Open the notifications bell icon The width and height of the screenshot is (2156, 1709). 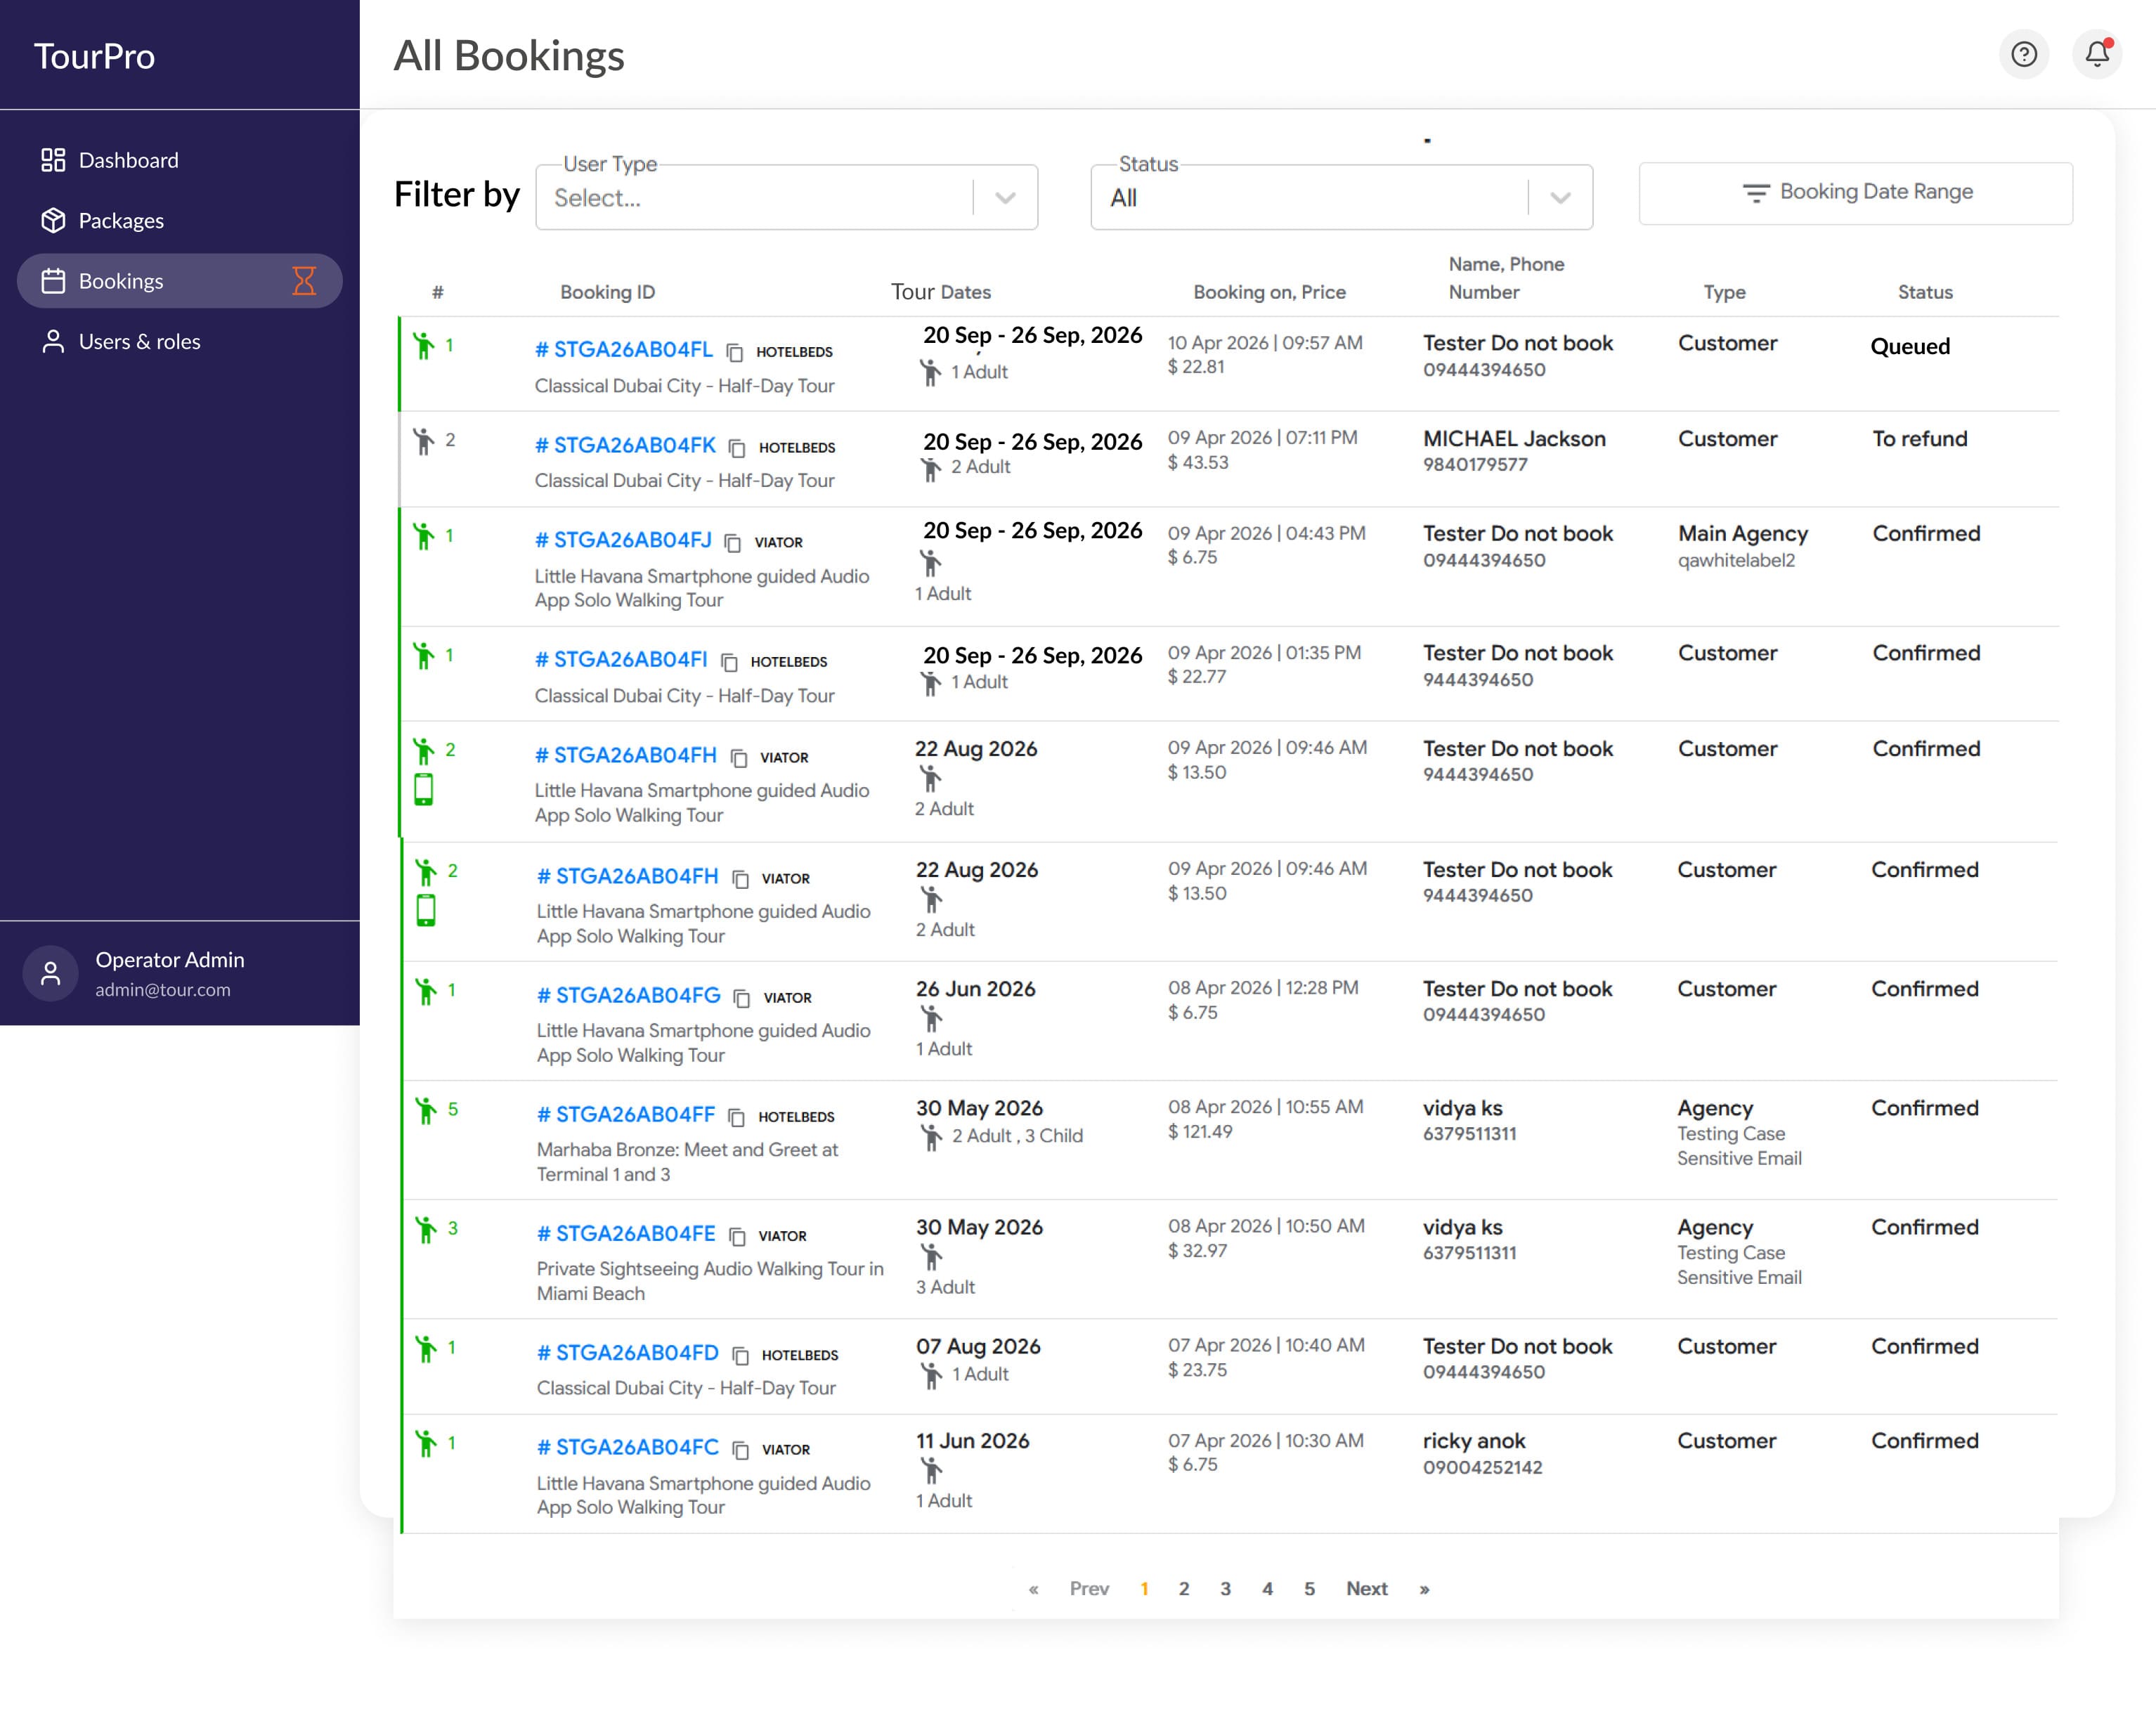[2097, 54]
